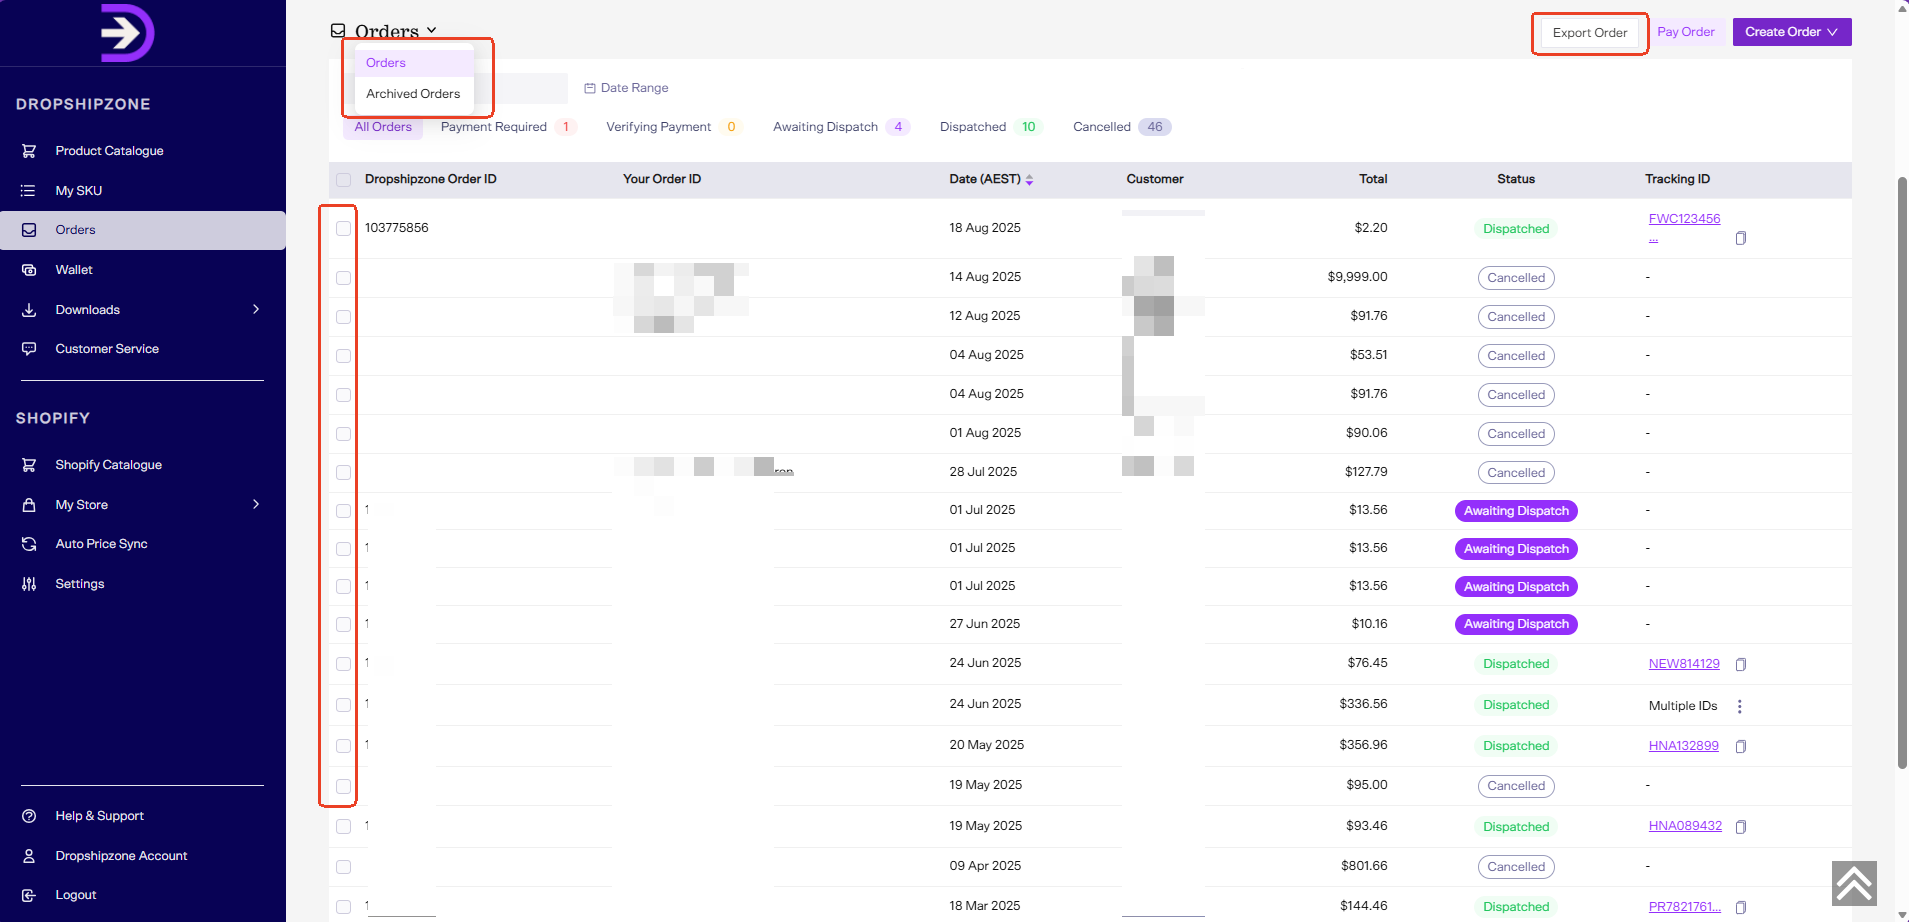Screen dimensions: 1909x922
Task: View the Dispatched orders tab
Action: (x=991, y=127)
